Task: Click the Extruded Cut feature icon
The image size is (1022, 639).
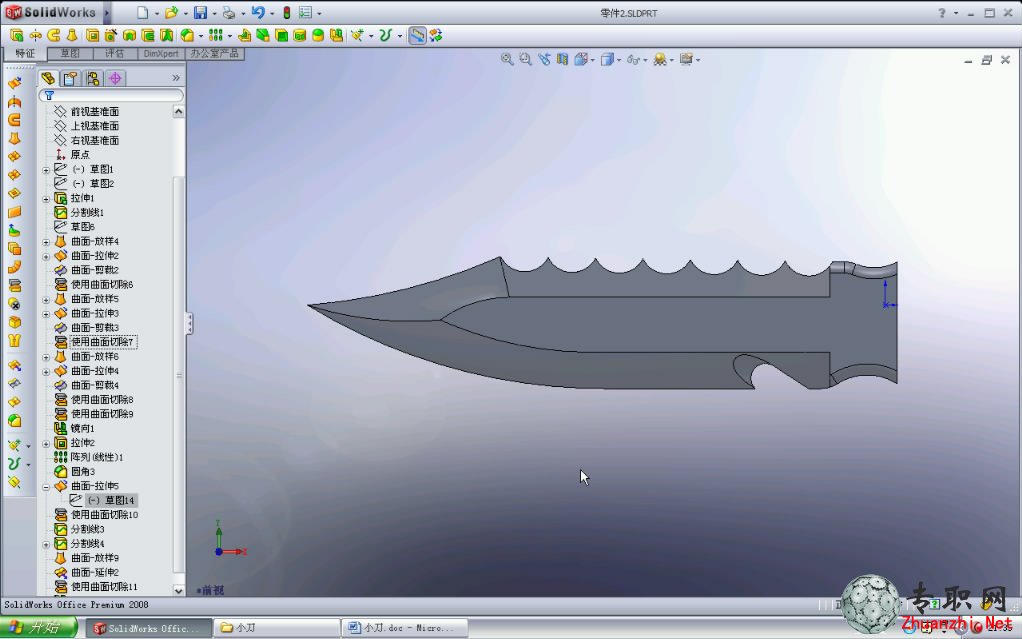Action: pyautogui.click(x=93, y=35)
